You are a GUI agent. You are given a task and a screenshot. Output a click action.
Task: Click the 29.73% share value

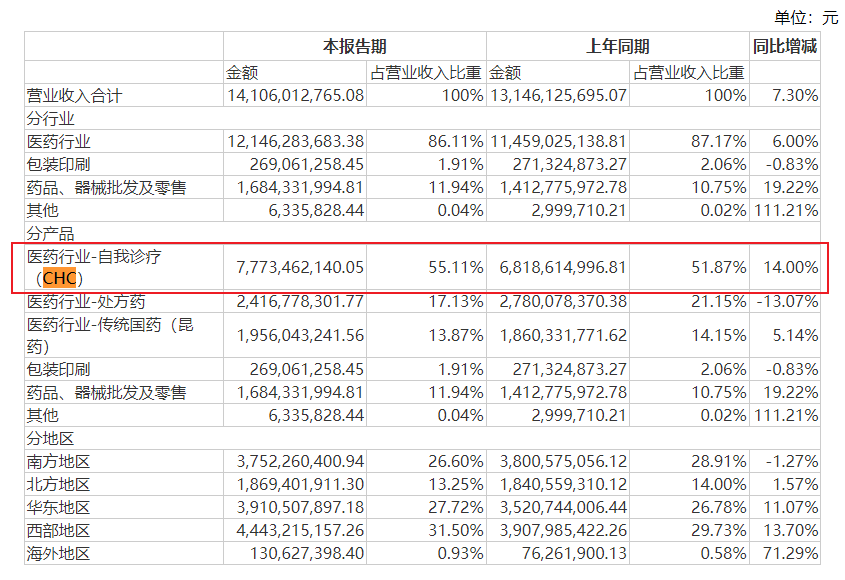[x=719, y=530]
